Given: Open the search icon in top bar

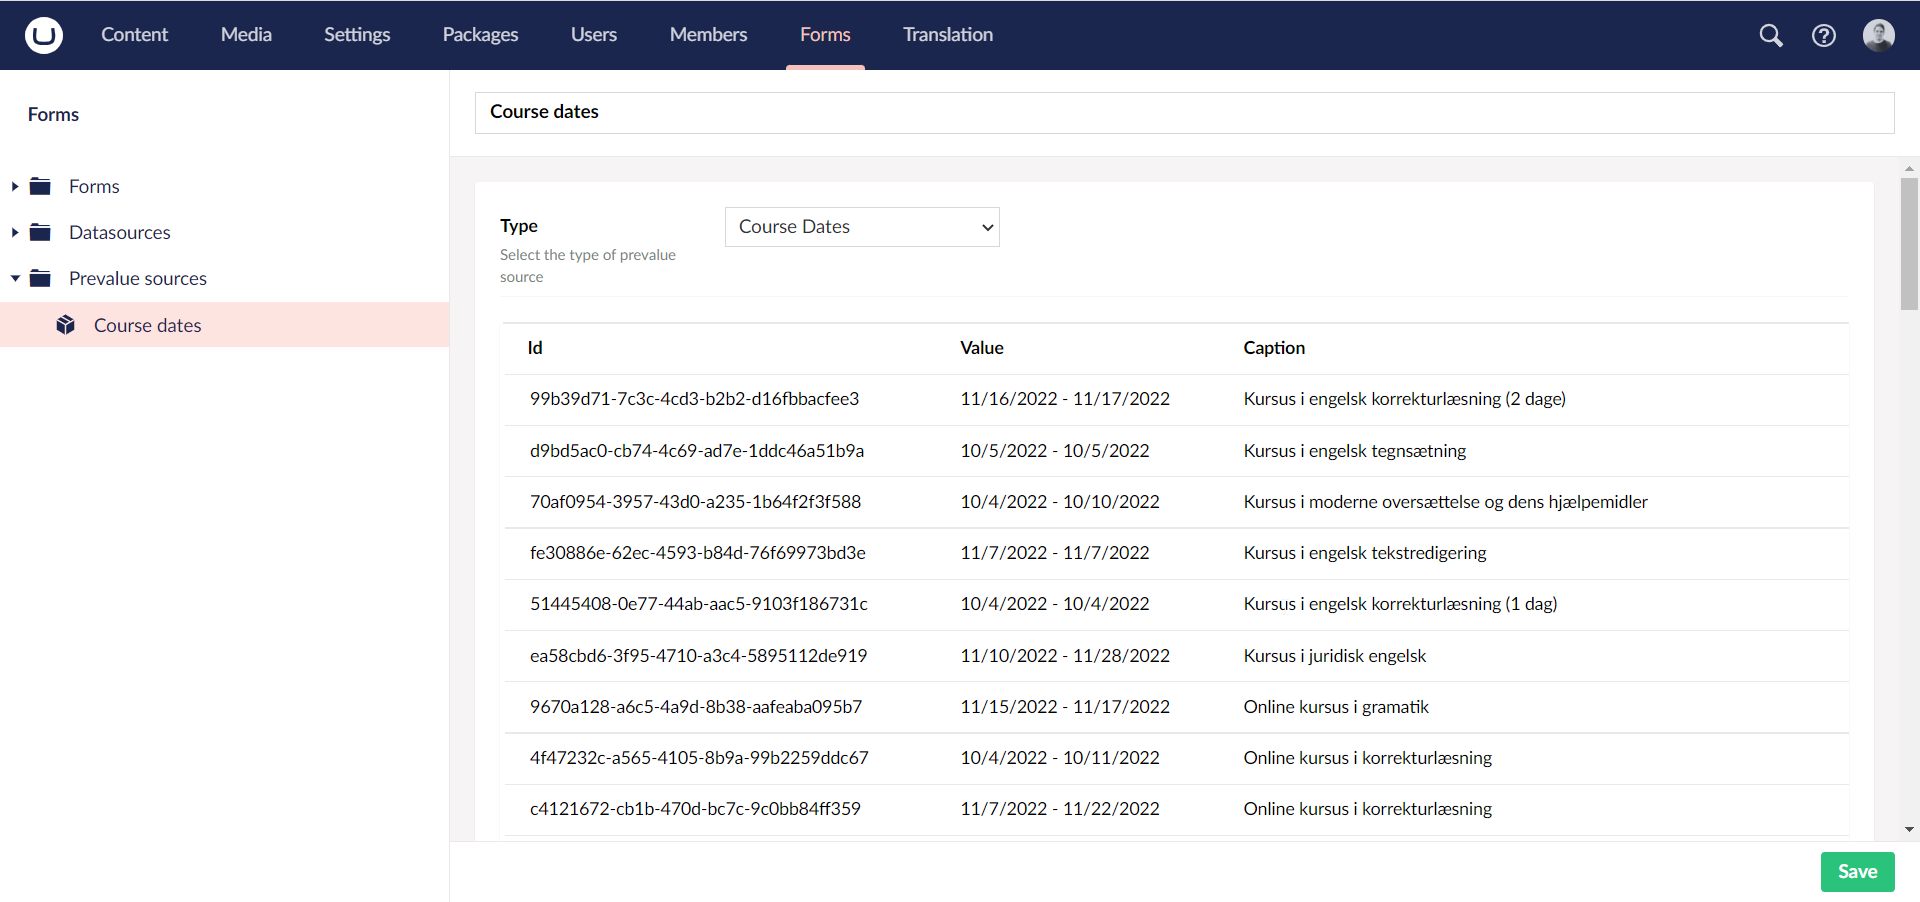Looking at the screenshot, I should [x=1771, y=35].
